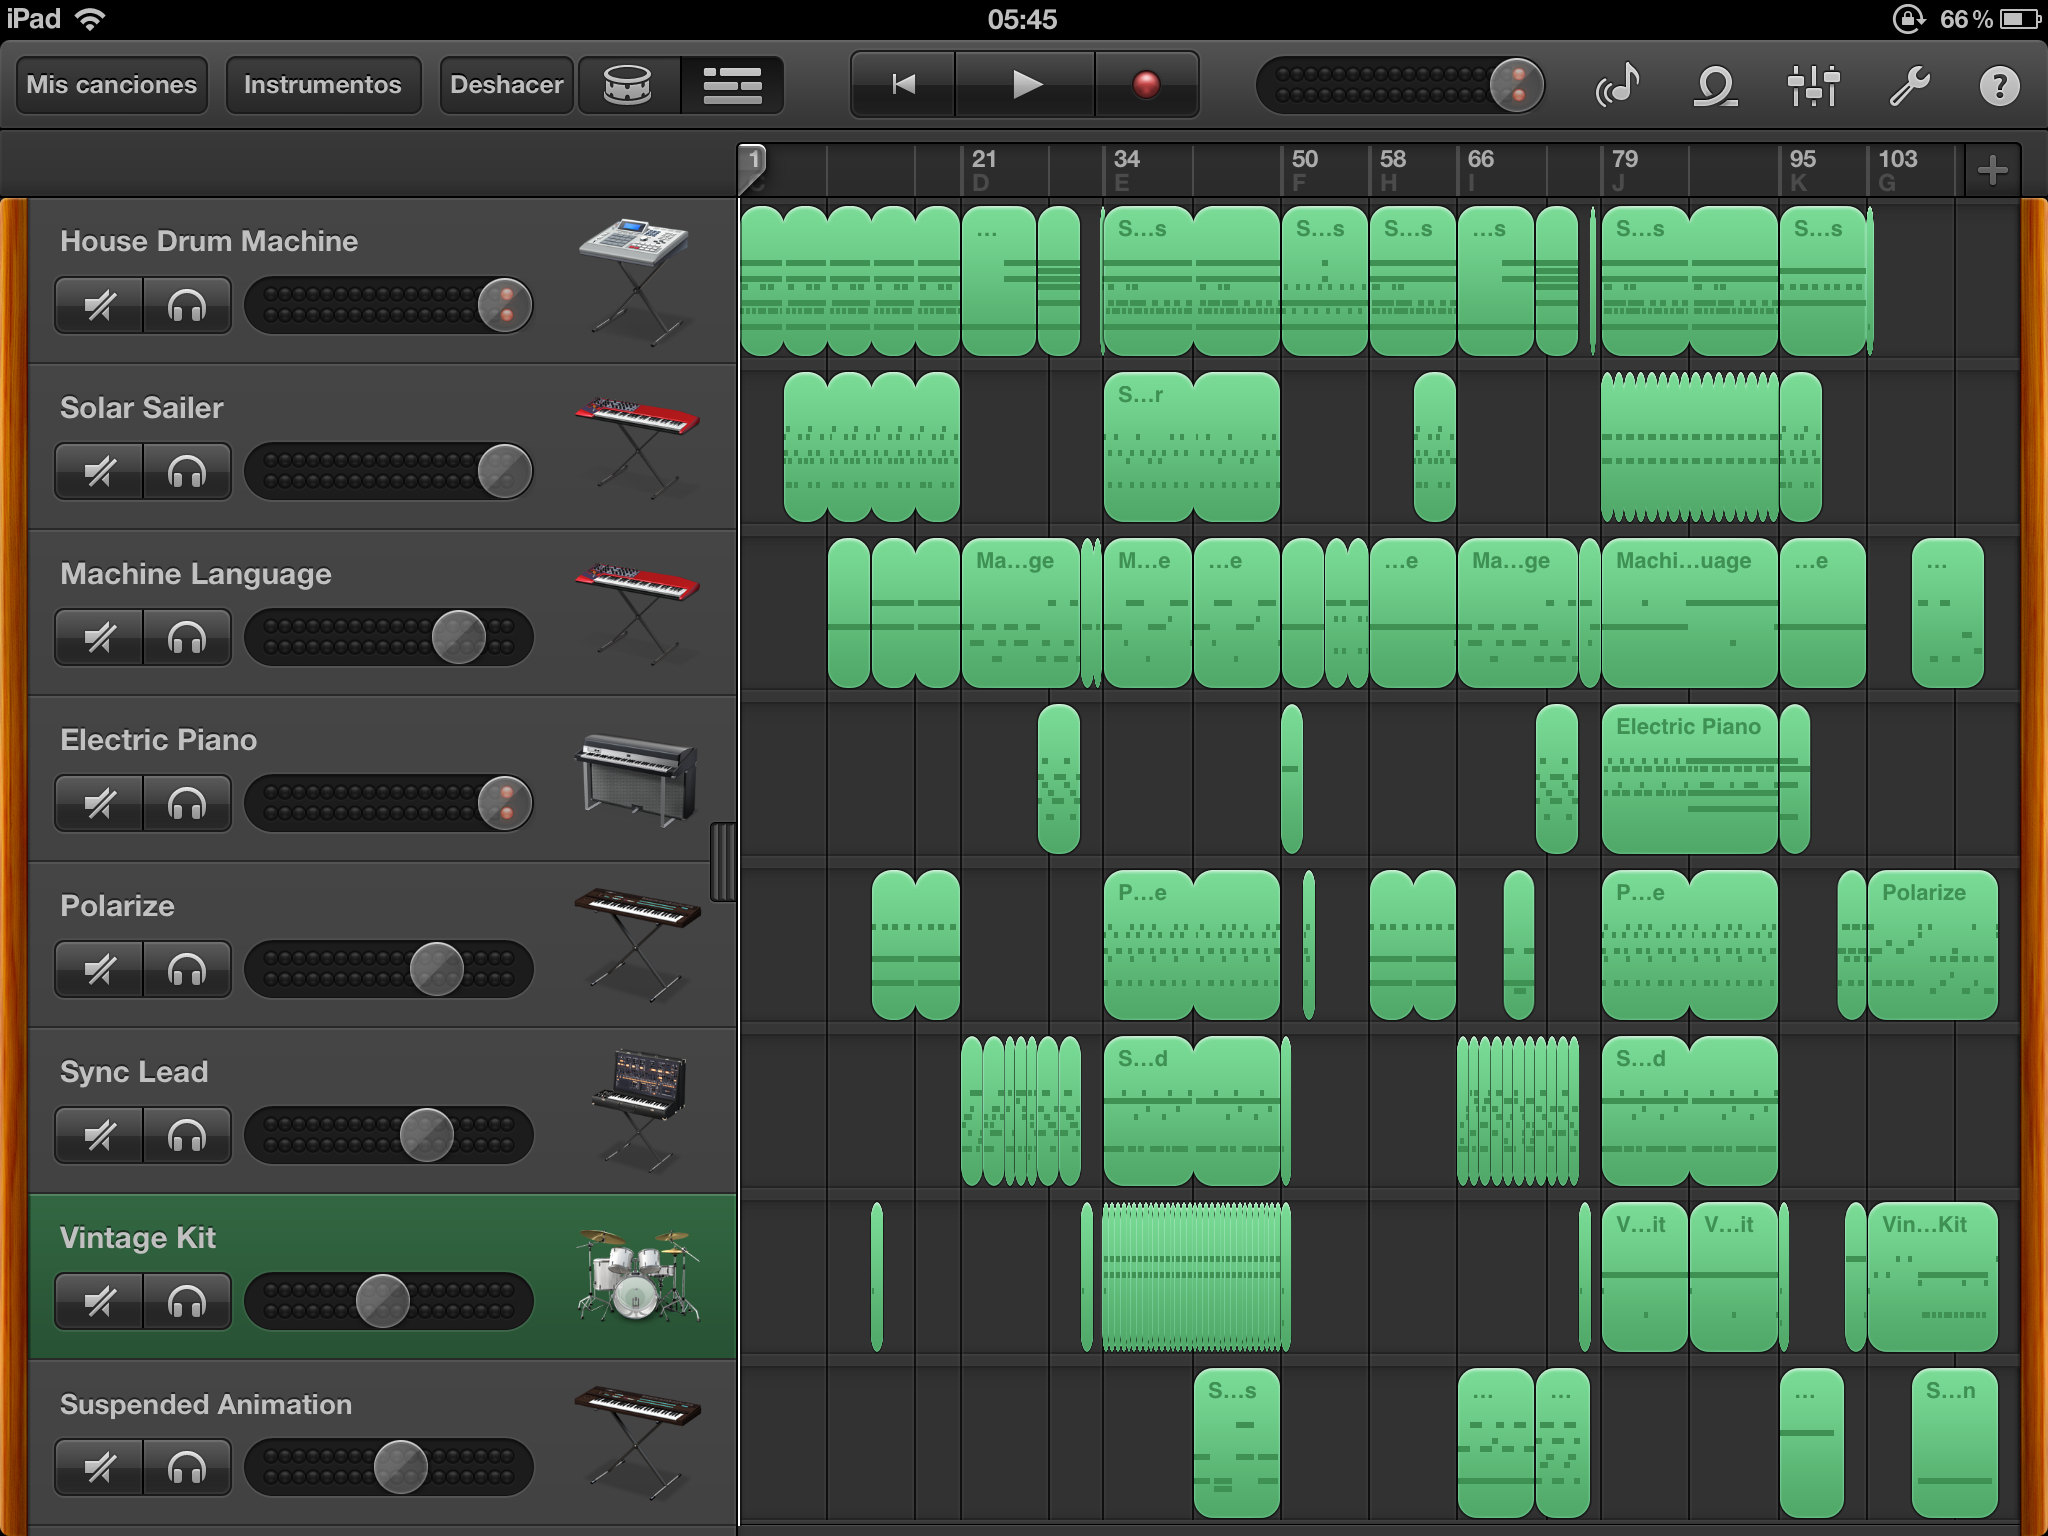Switch to the tracks view icon
Image resolution: width=2048 pixels, height=1536 pixels.
(x=732, y=85)
